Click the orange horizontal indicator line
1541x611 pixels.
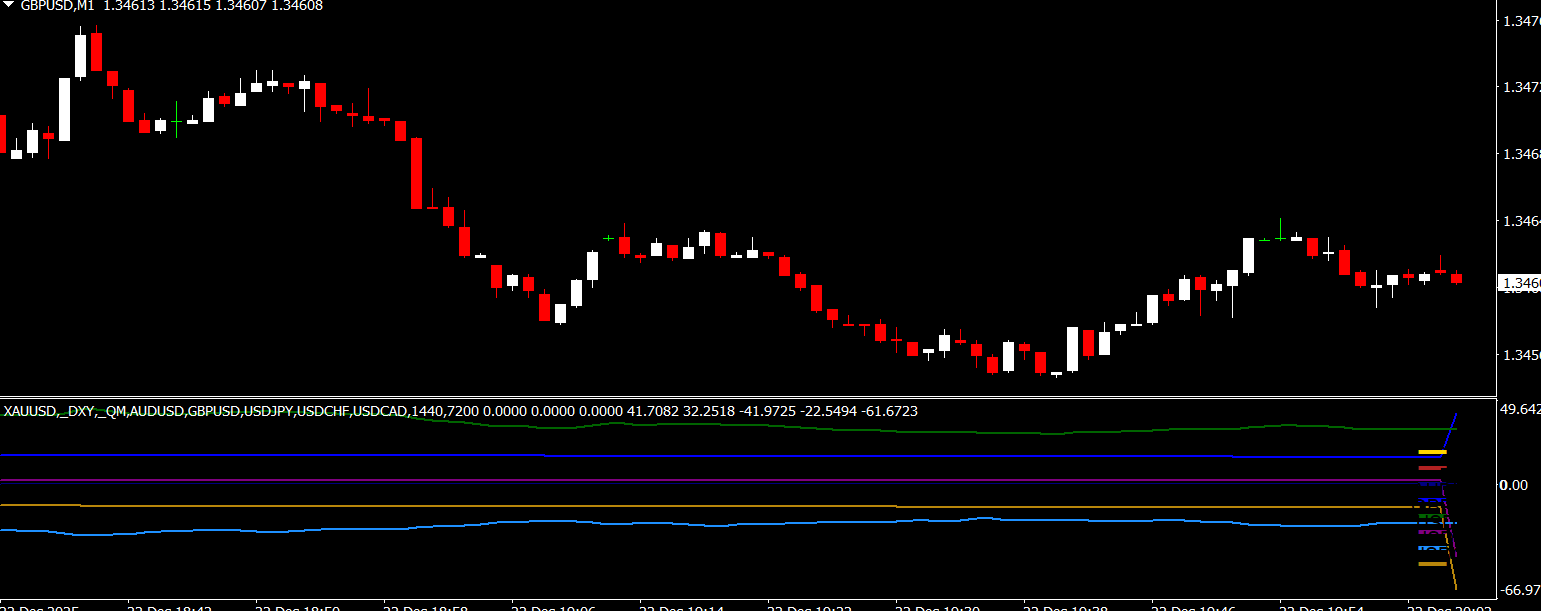pyautogui.click(x=700, y=507)
